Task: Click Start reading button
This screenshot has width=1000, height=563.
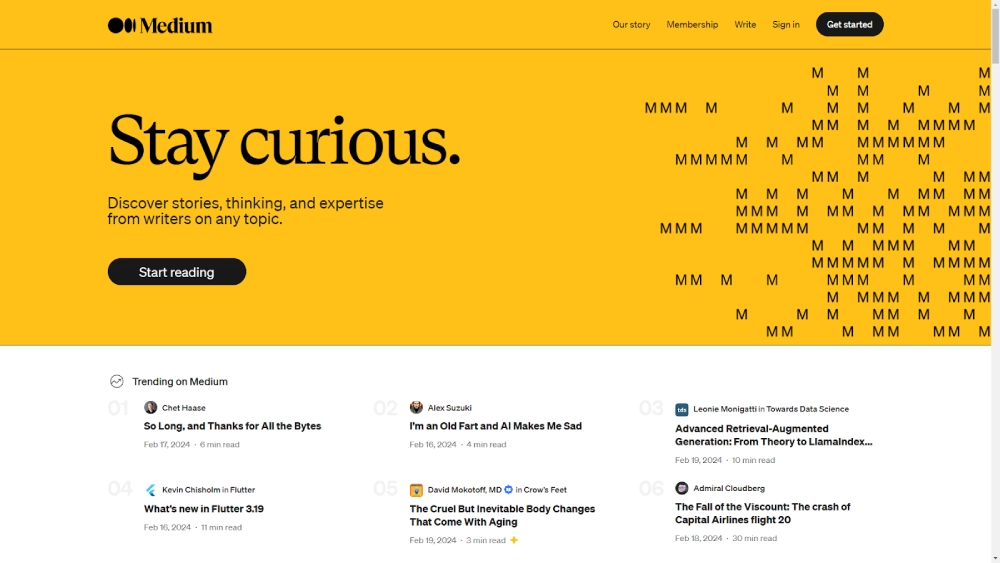Action: 177,272
